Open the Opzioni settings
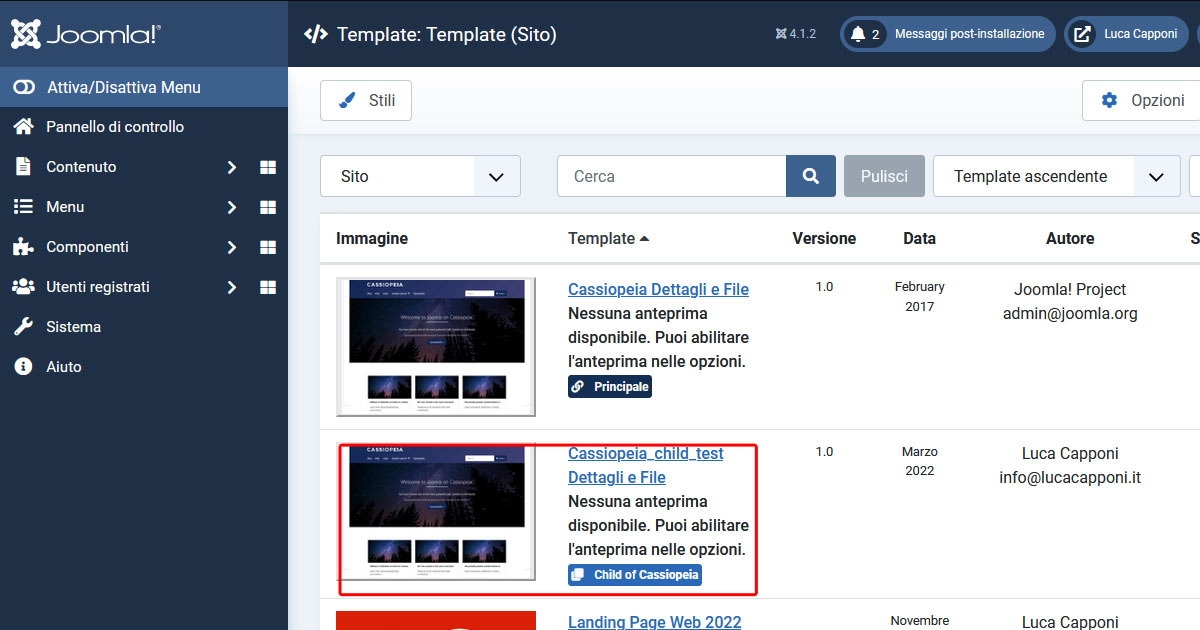Image resolution: width=1200 pixels, height=630 pixels. click(1141, 100)
